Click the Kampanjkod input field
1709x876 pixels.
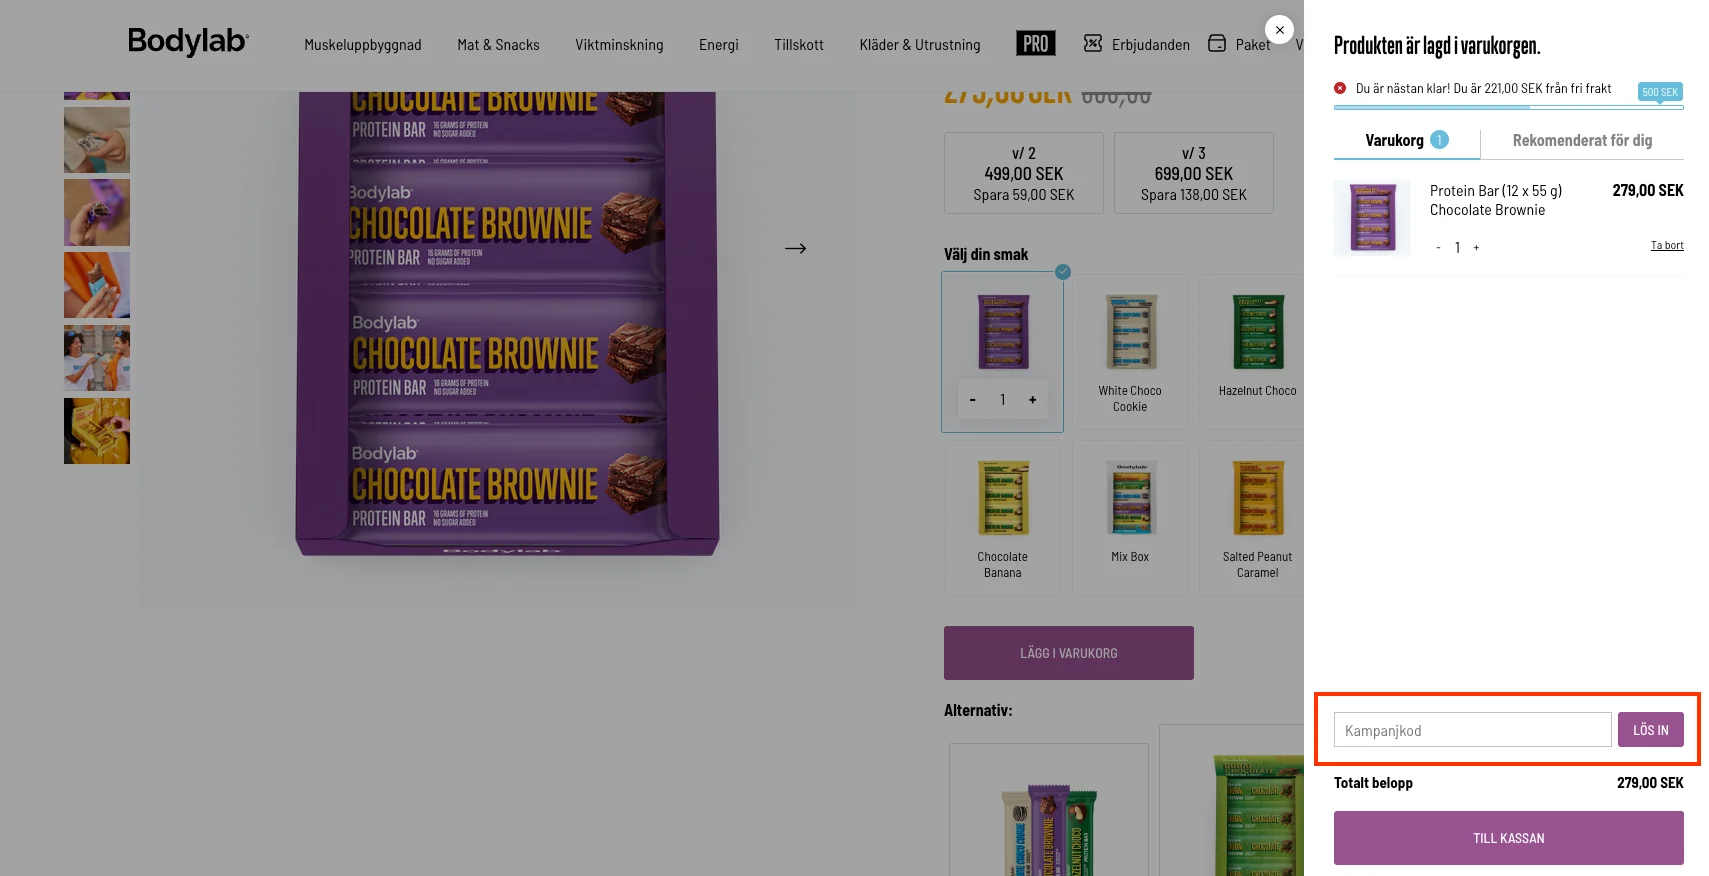[1472, 730]
